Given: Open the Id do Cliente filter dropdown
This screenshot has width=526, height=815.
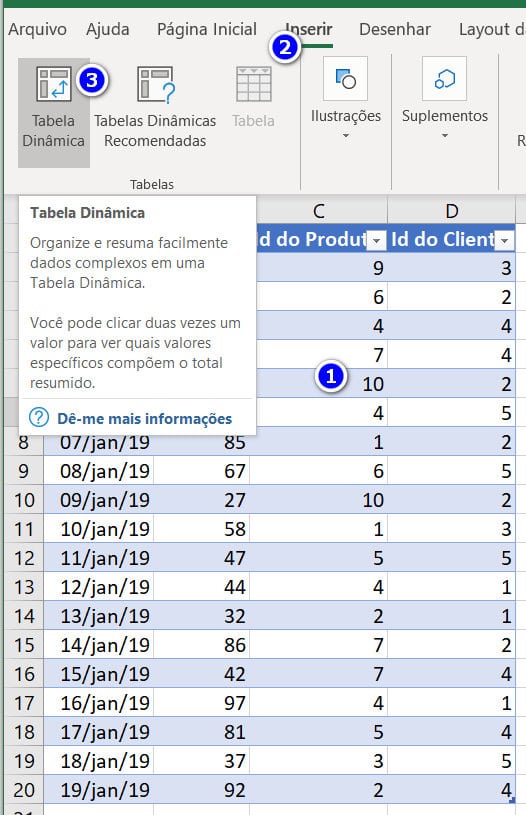Looking at the screenshot, I should 504,241.
